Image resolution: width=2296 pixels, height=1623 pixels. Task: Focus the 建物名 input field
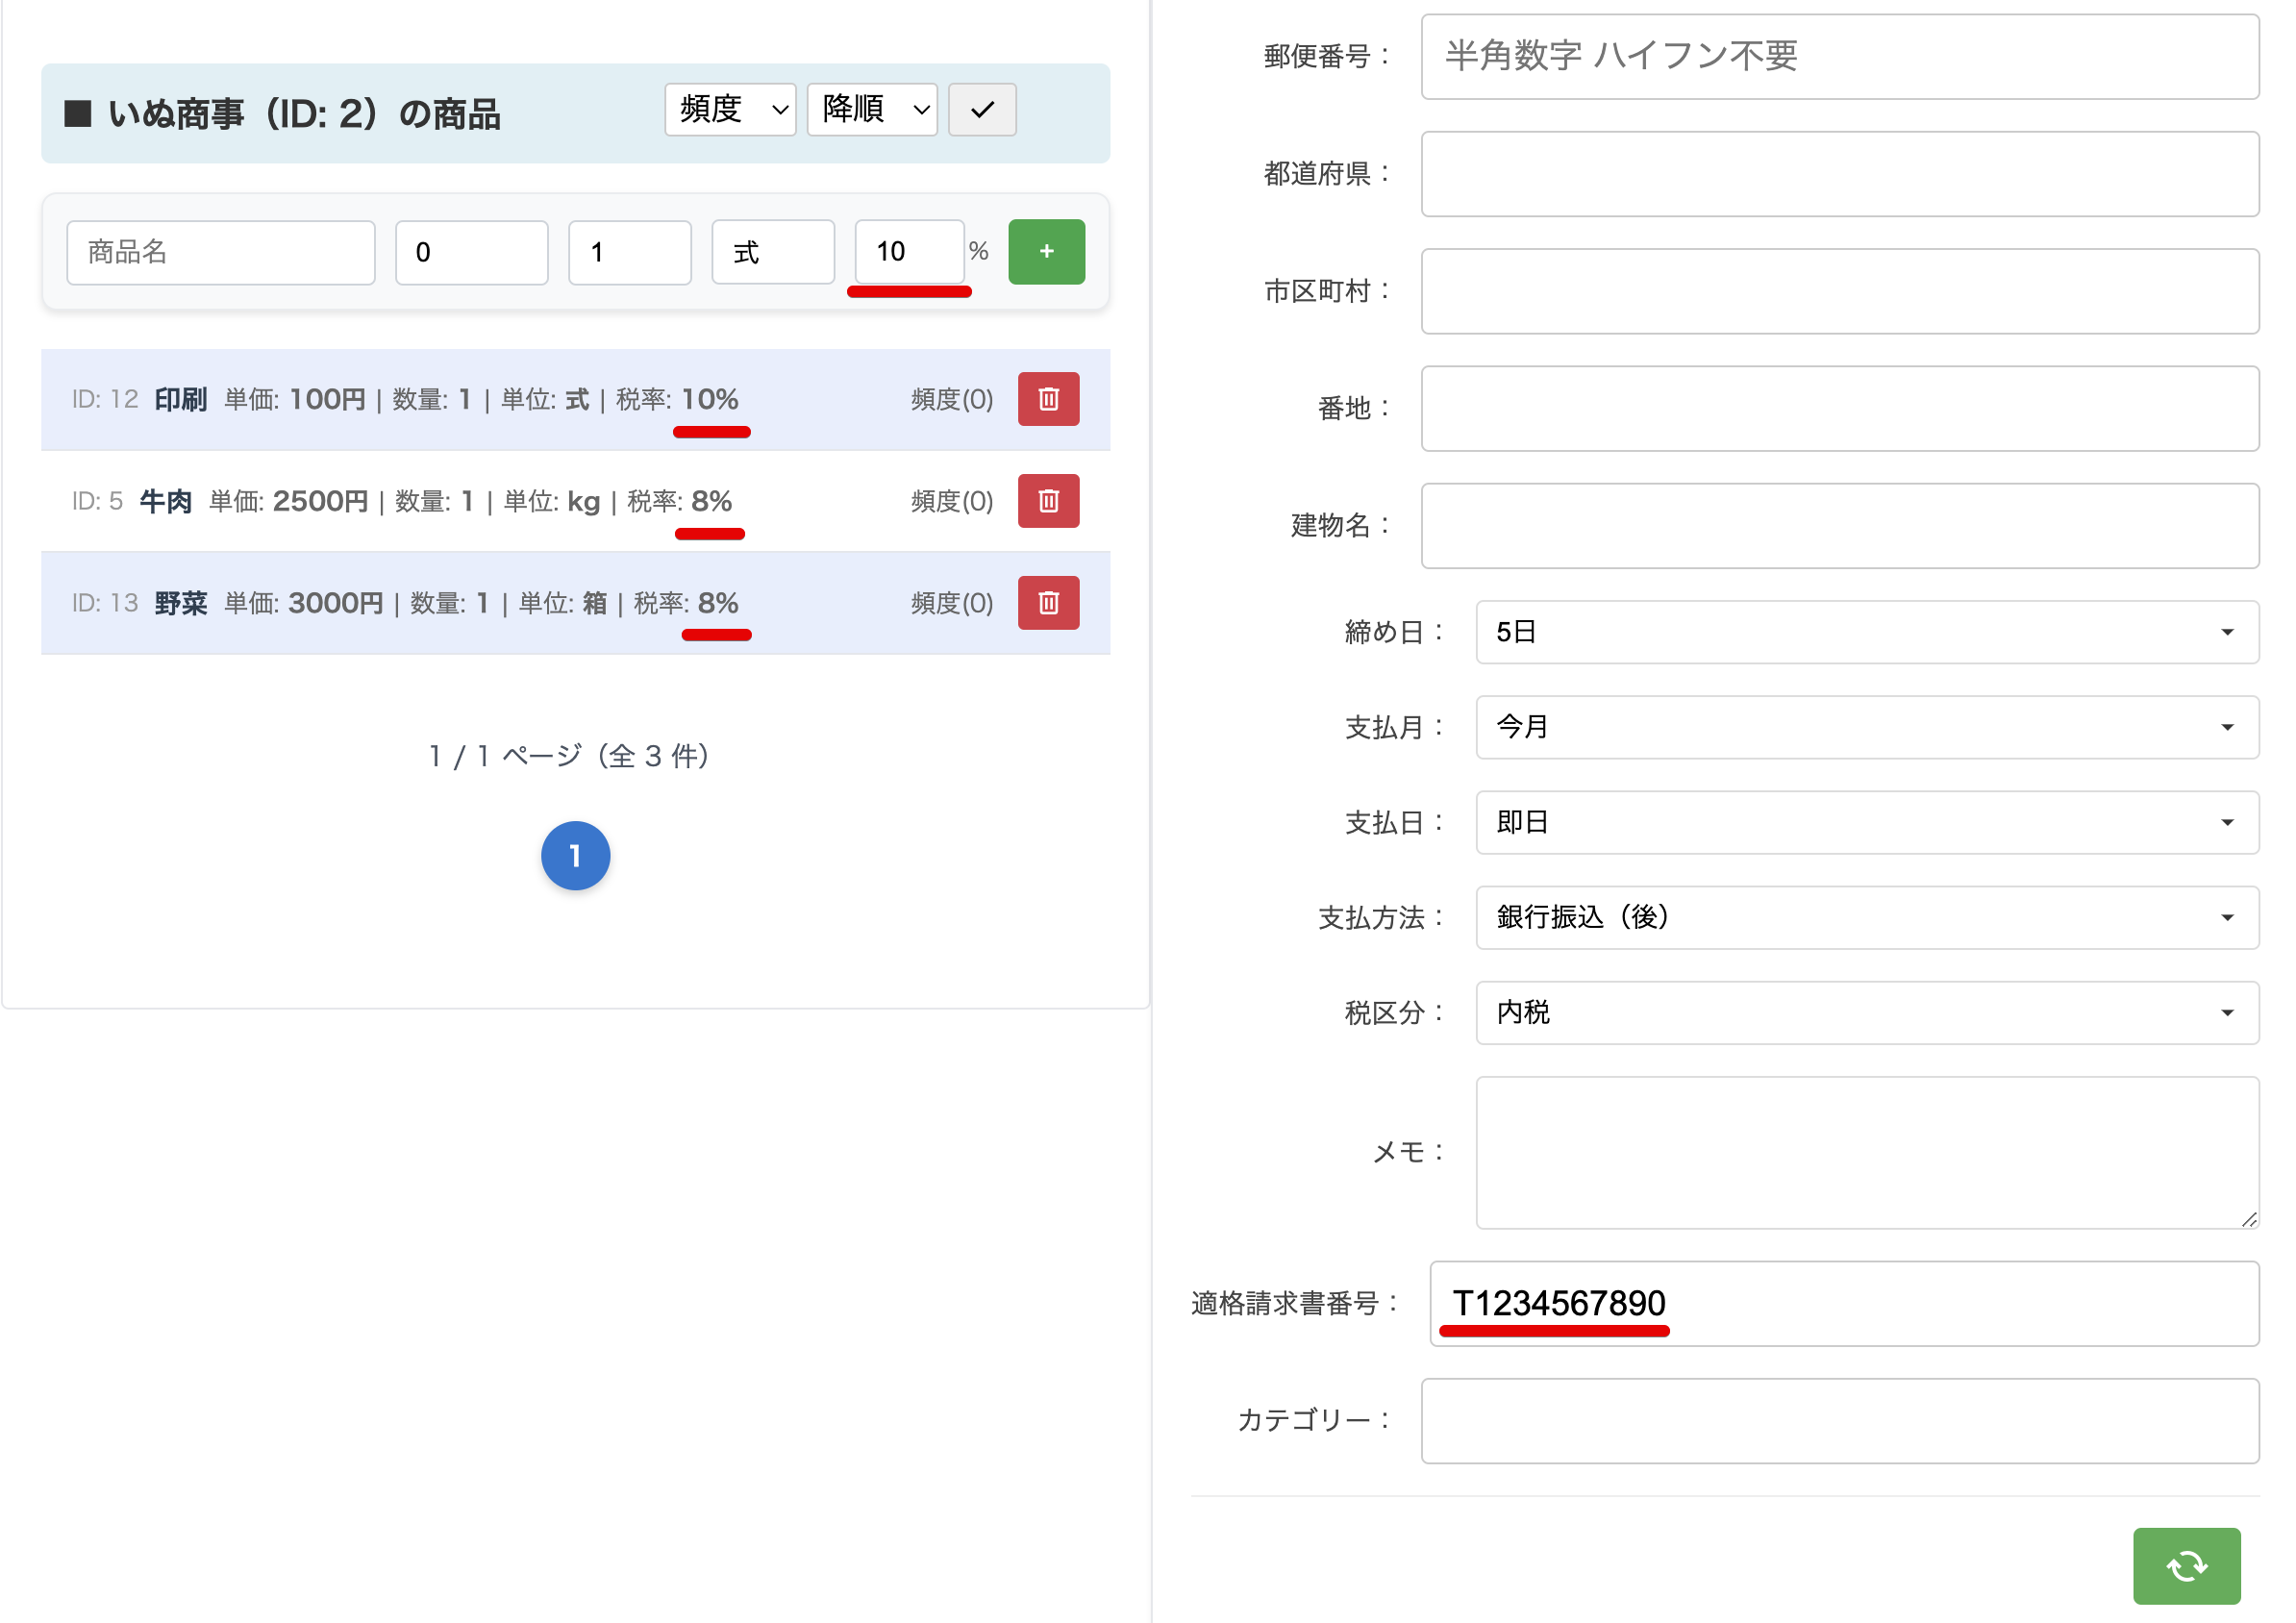click(x=1839, y=526)
